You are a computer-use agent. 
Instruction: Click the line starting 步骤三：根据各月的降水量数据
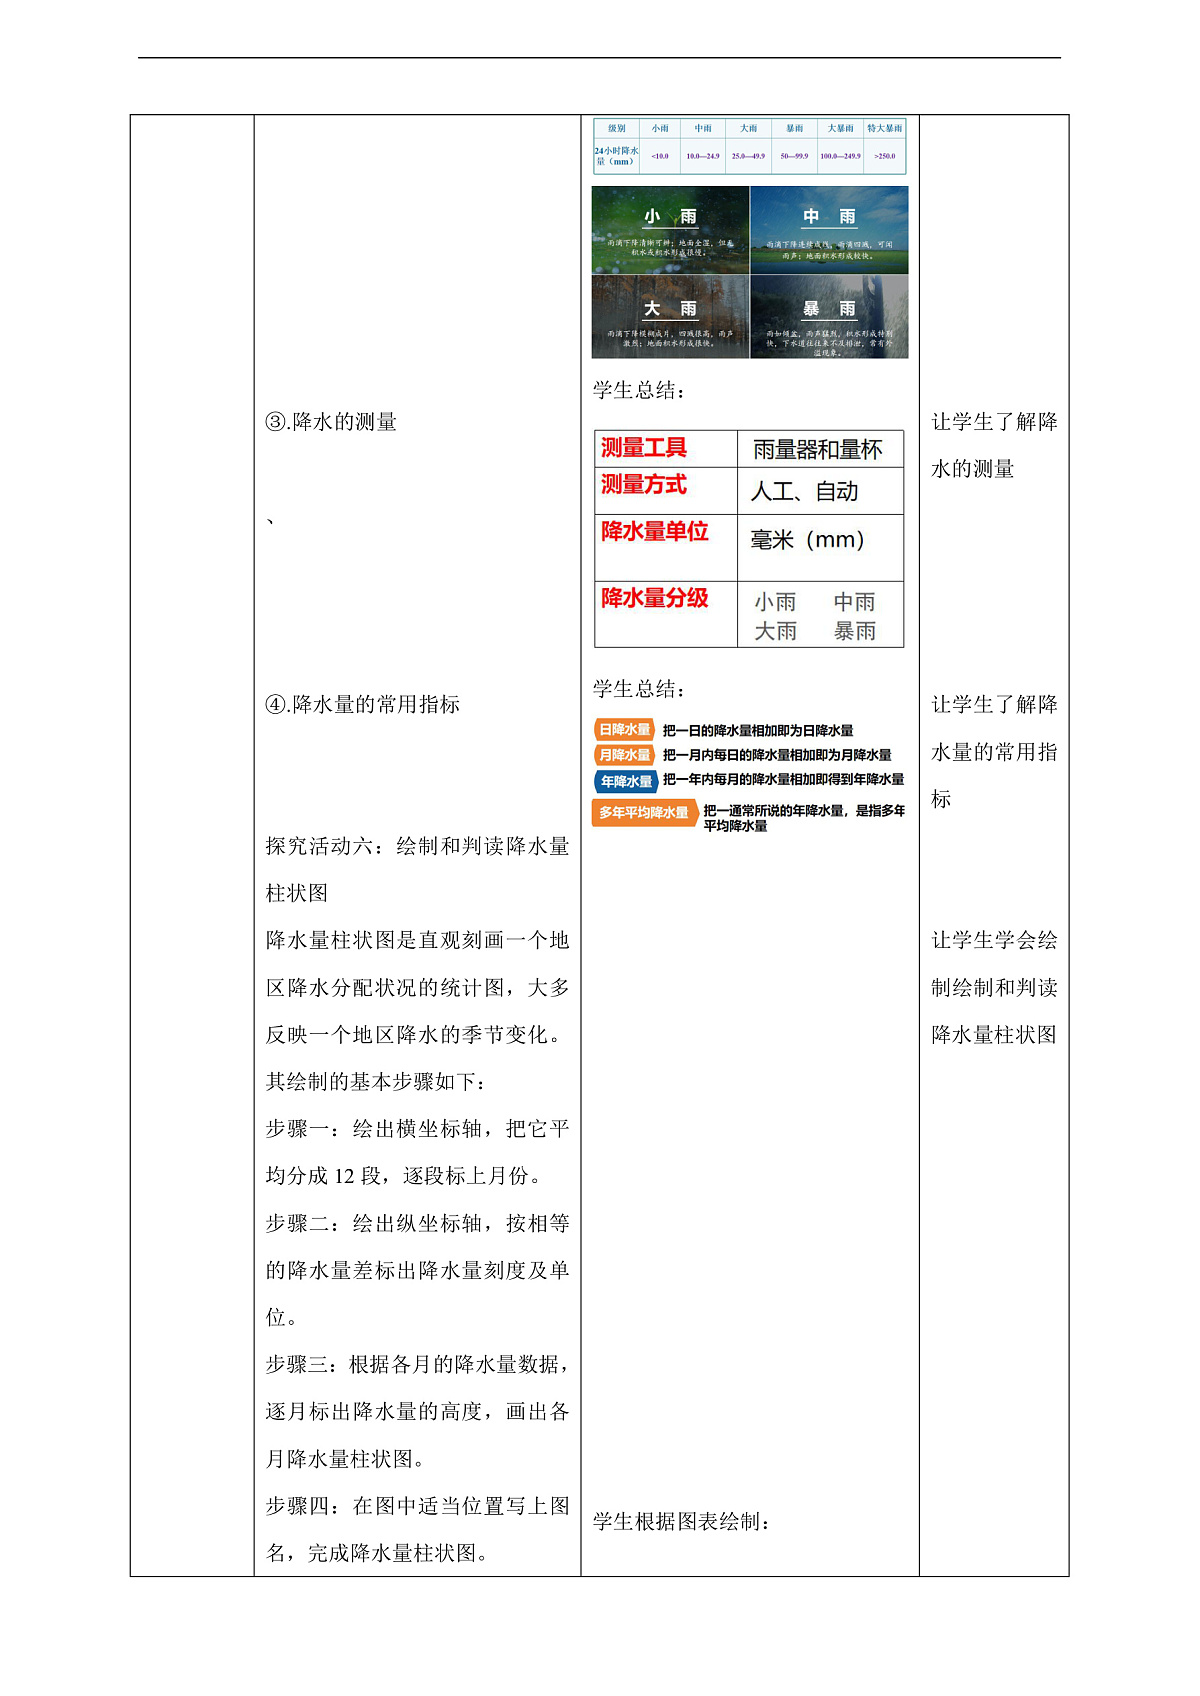coord(417,1365)
